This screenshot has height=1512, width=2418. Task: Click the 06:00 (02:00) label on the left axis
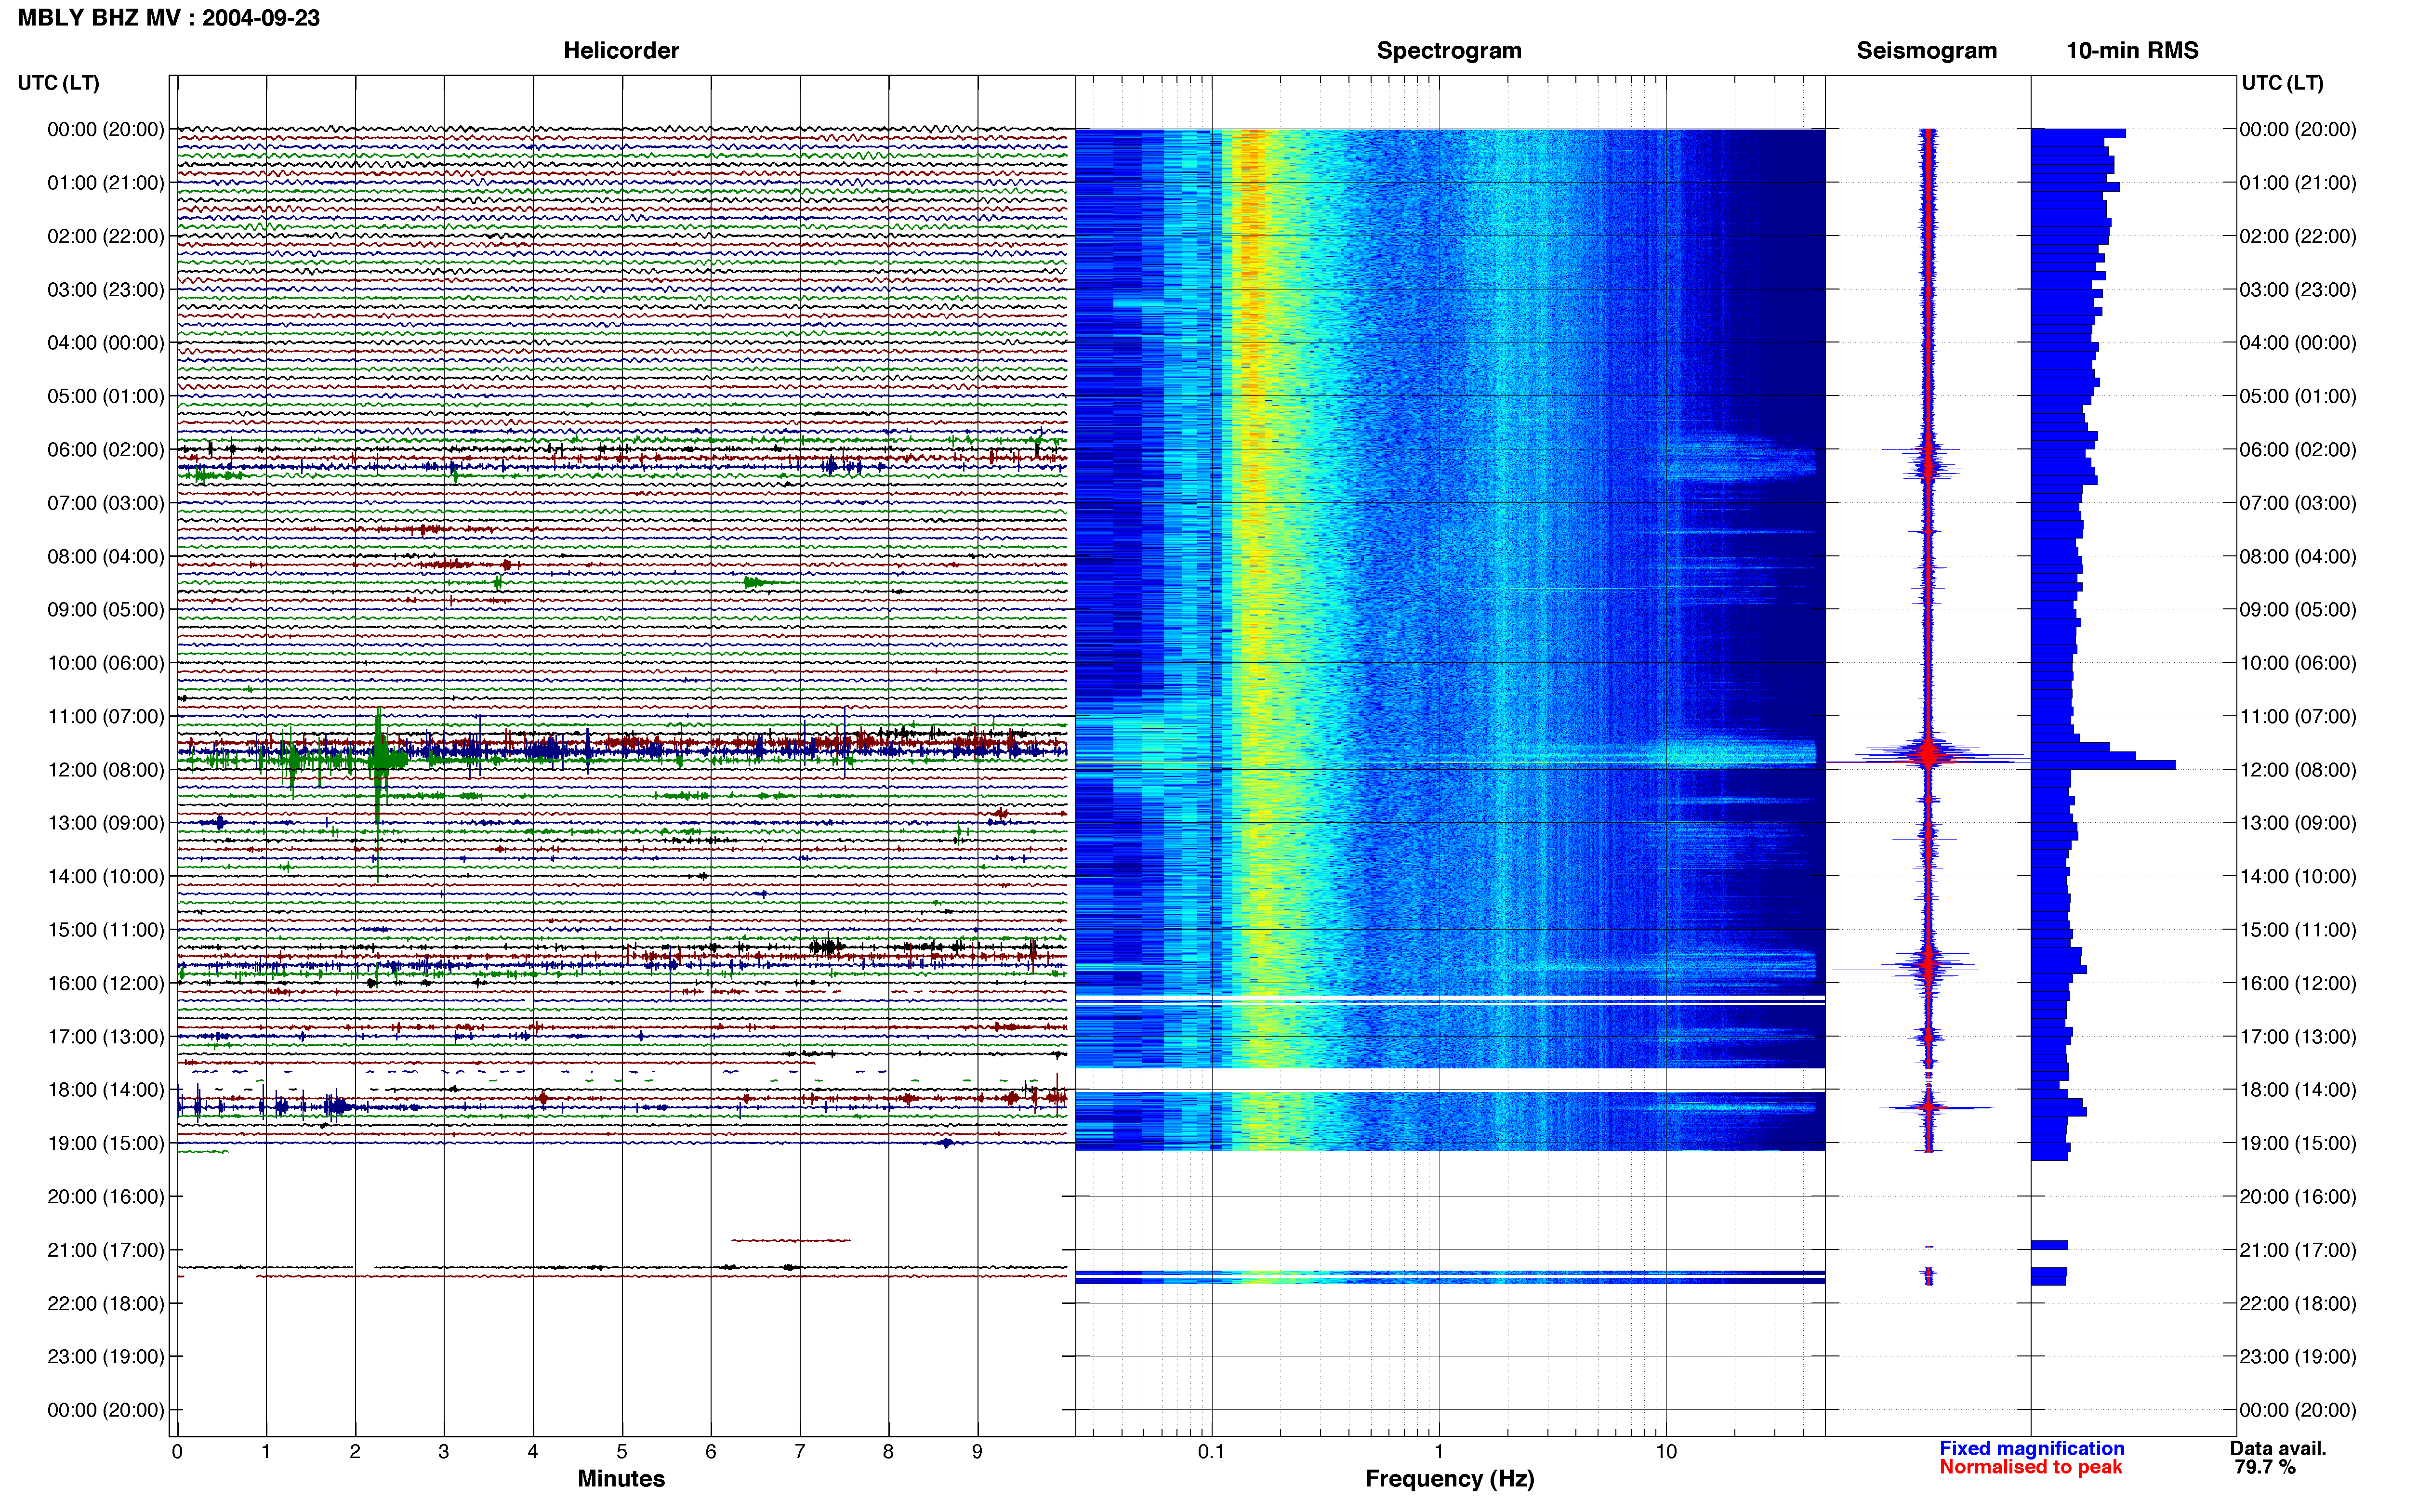(x=106, y=450)
